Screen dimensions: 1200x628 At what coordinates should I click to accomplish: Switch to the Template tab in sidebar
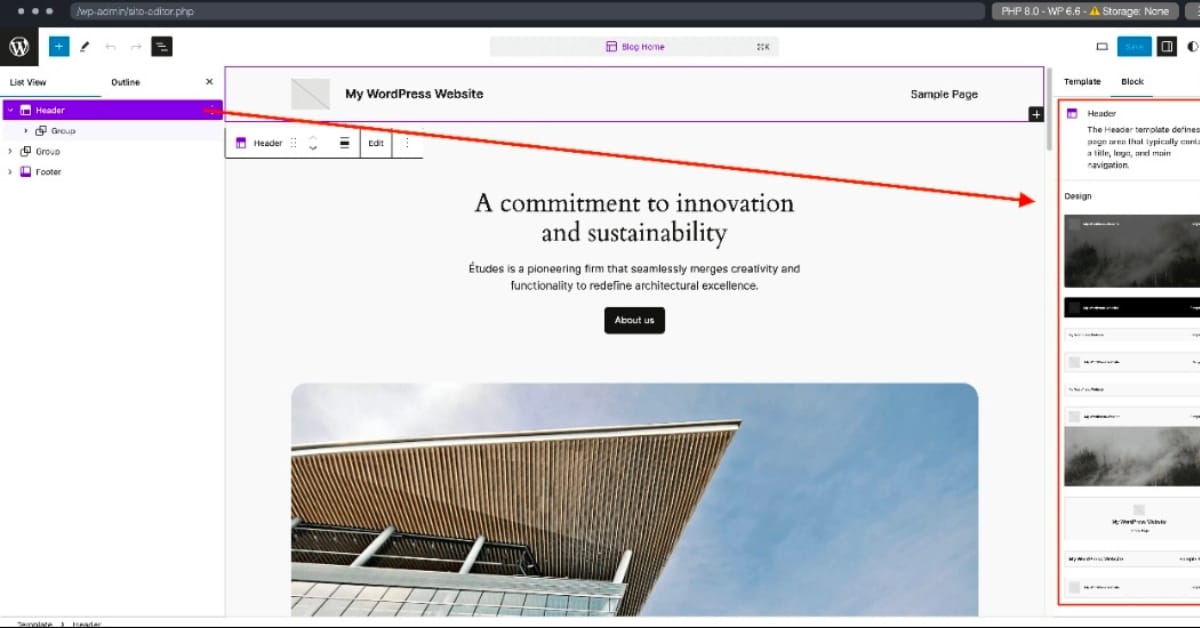(x=1082, y=82)
